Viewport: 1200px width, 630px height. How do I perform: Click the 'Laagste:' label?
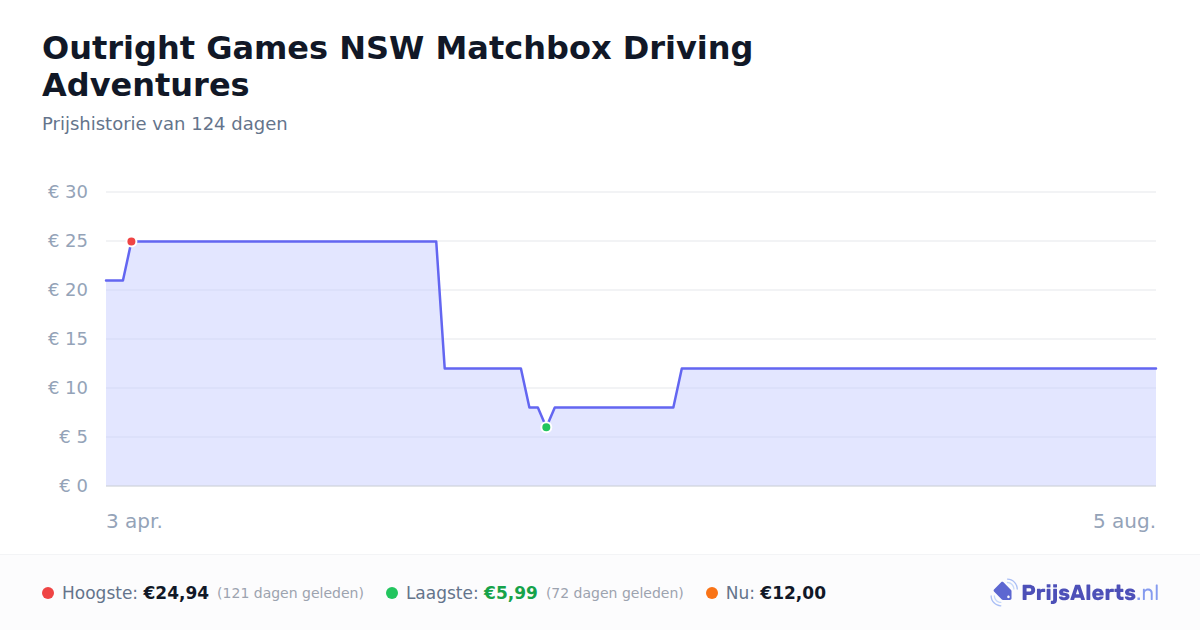[442, 593]
